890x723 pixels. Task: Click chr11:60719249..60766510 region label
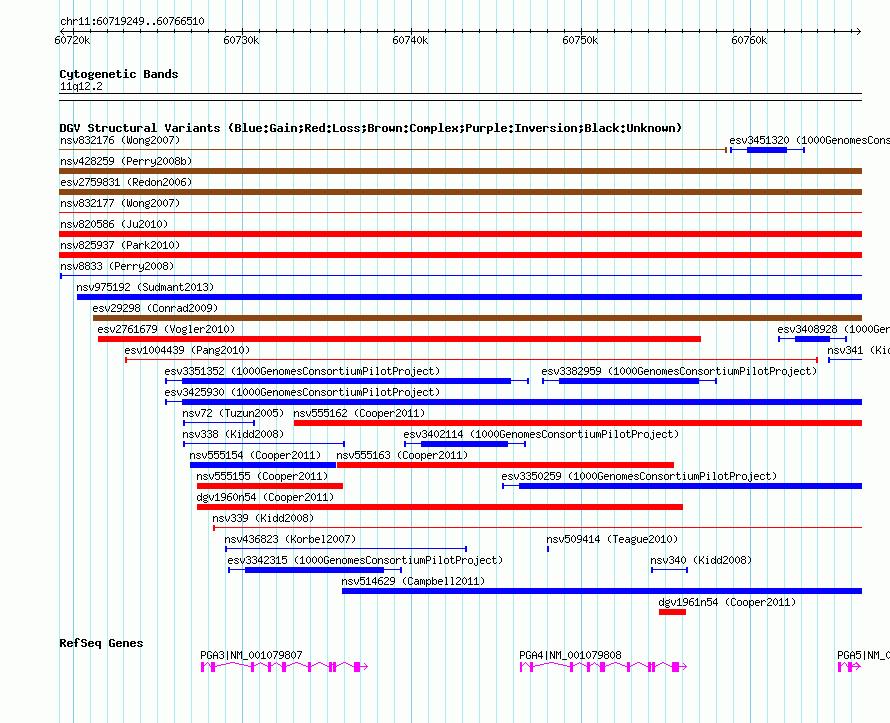(132, 21)
